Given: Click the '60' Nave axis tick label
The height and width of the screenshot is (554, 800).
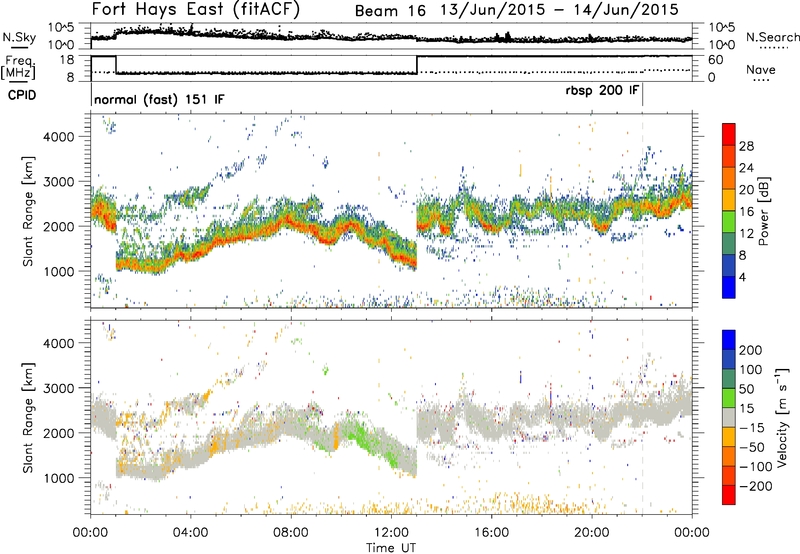Looking at the screenshot, I should click(715, 60).
